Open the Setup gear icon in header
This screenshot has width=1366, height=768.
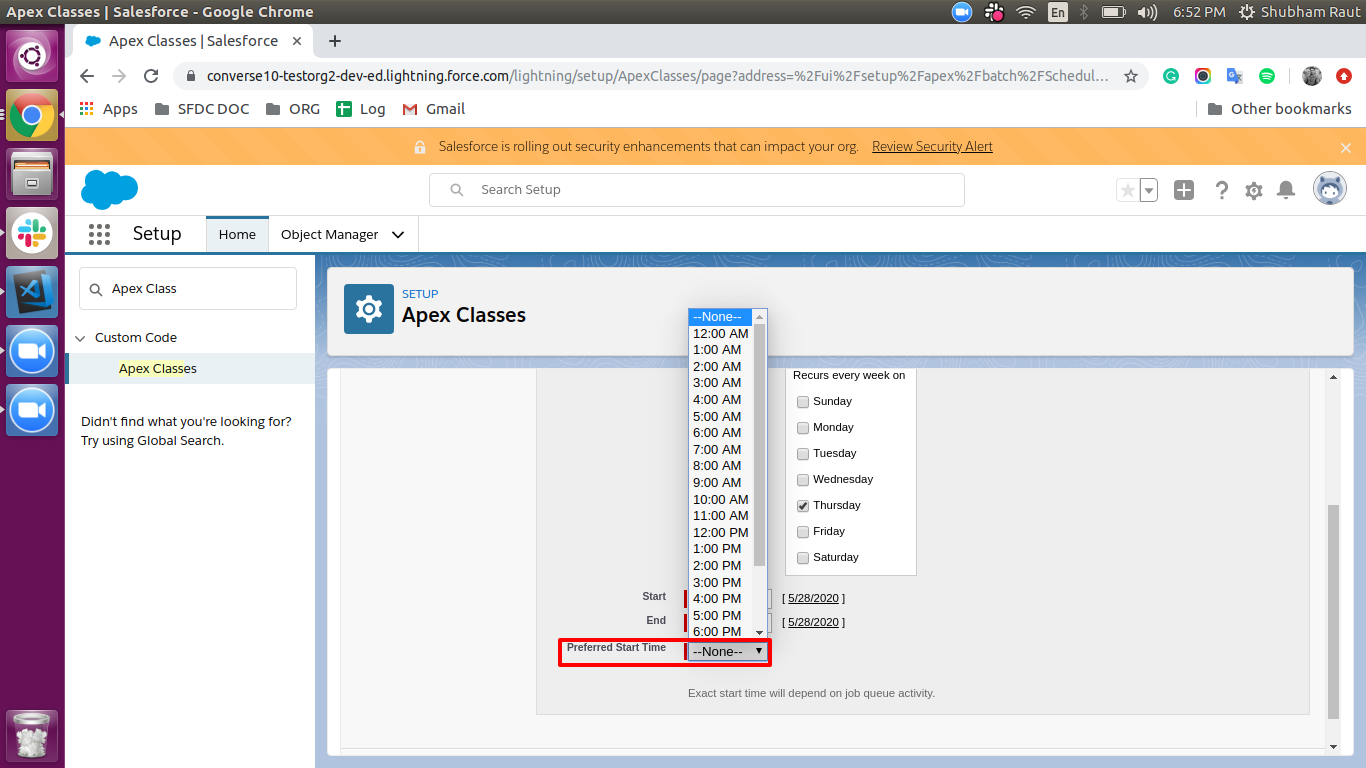pyautogui.click(x=1254, y=189)
